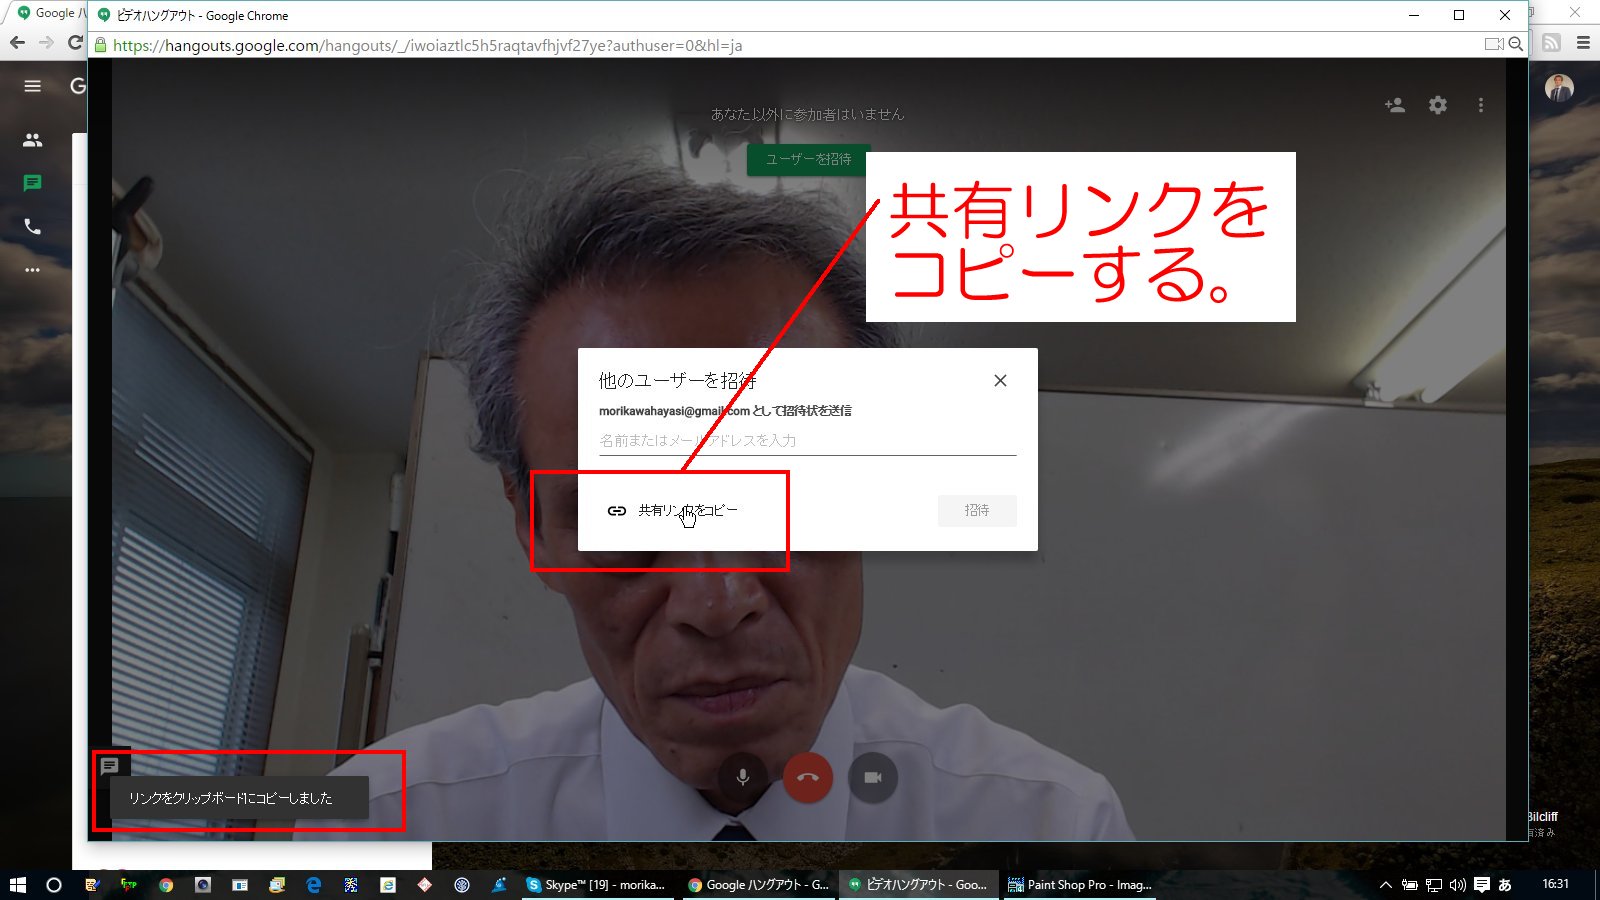Screen dimensions: 1600x900
Task: Click the battery power icon in tray
Action: (x=1410, y=885)
